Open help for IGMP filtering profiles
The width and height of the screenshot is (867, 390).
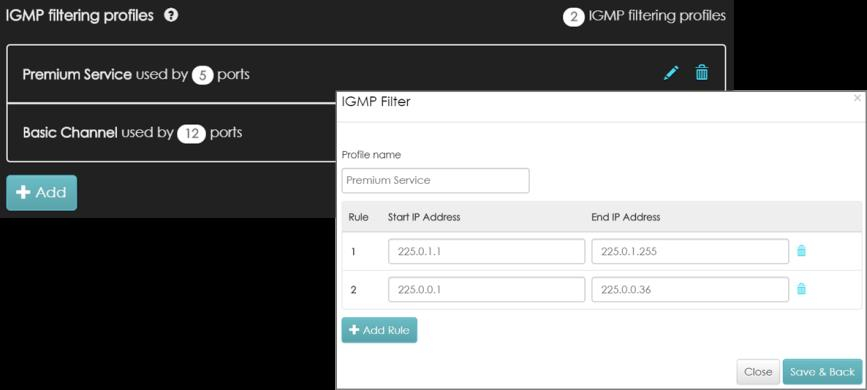(x=171, y=15)
